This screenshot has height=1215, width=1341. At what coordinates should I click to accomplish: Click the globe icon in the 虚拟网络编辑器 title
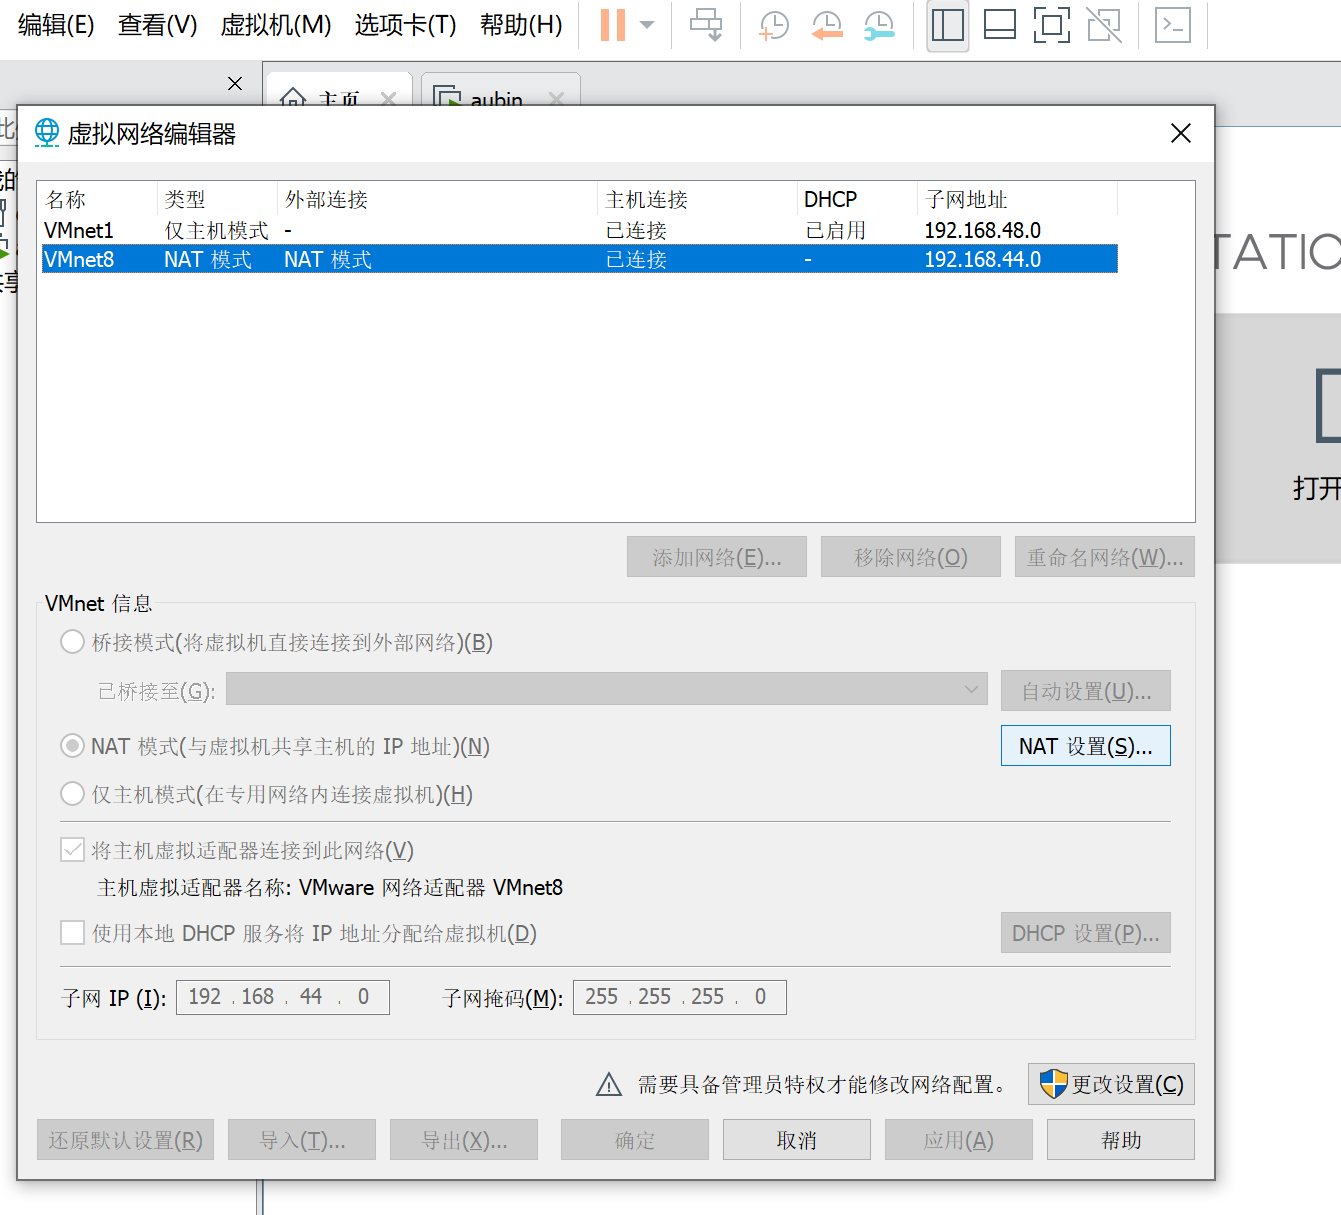click(x=47, y=133)
